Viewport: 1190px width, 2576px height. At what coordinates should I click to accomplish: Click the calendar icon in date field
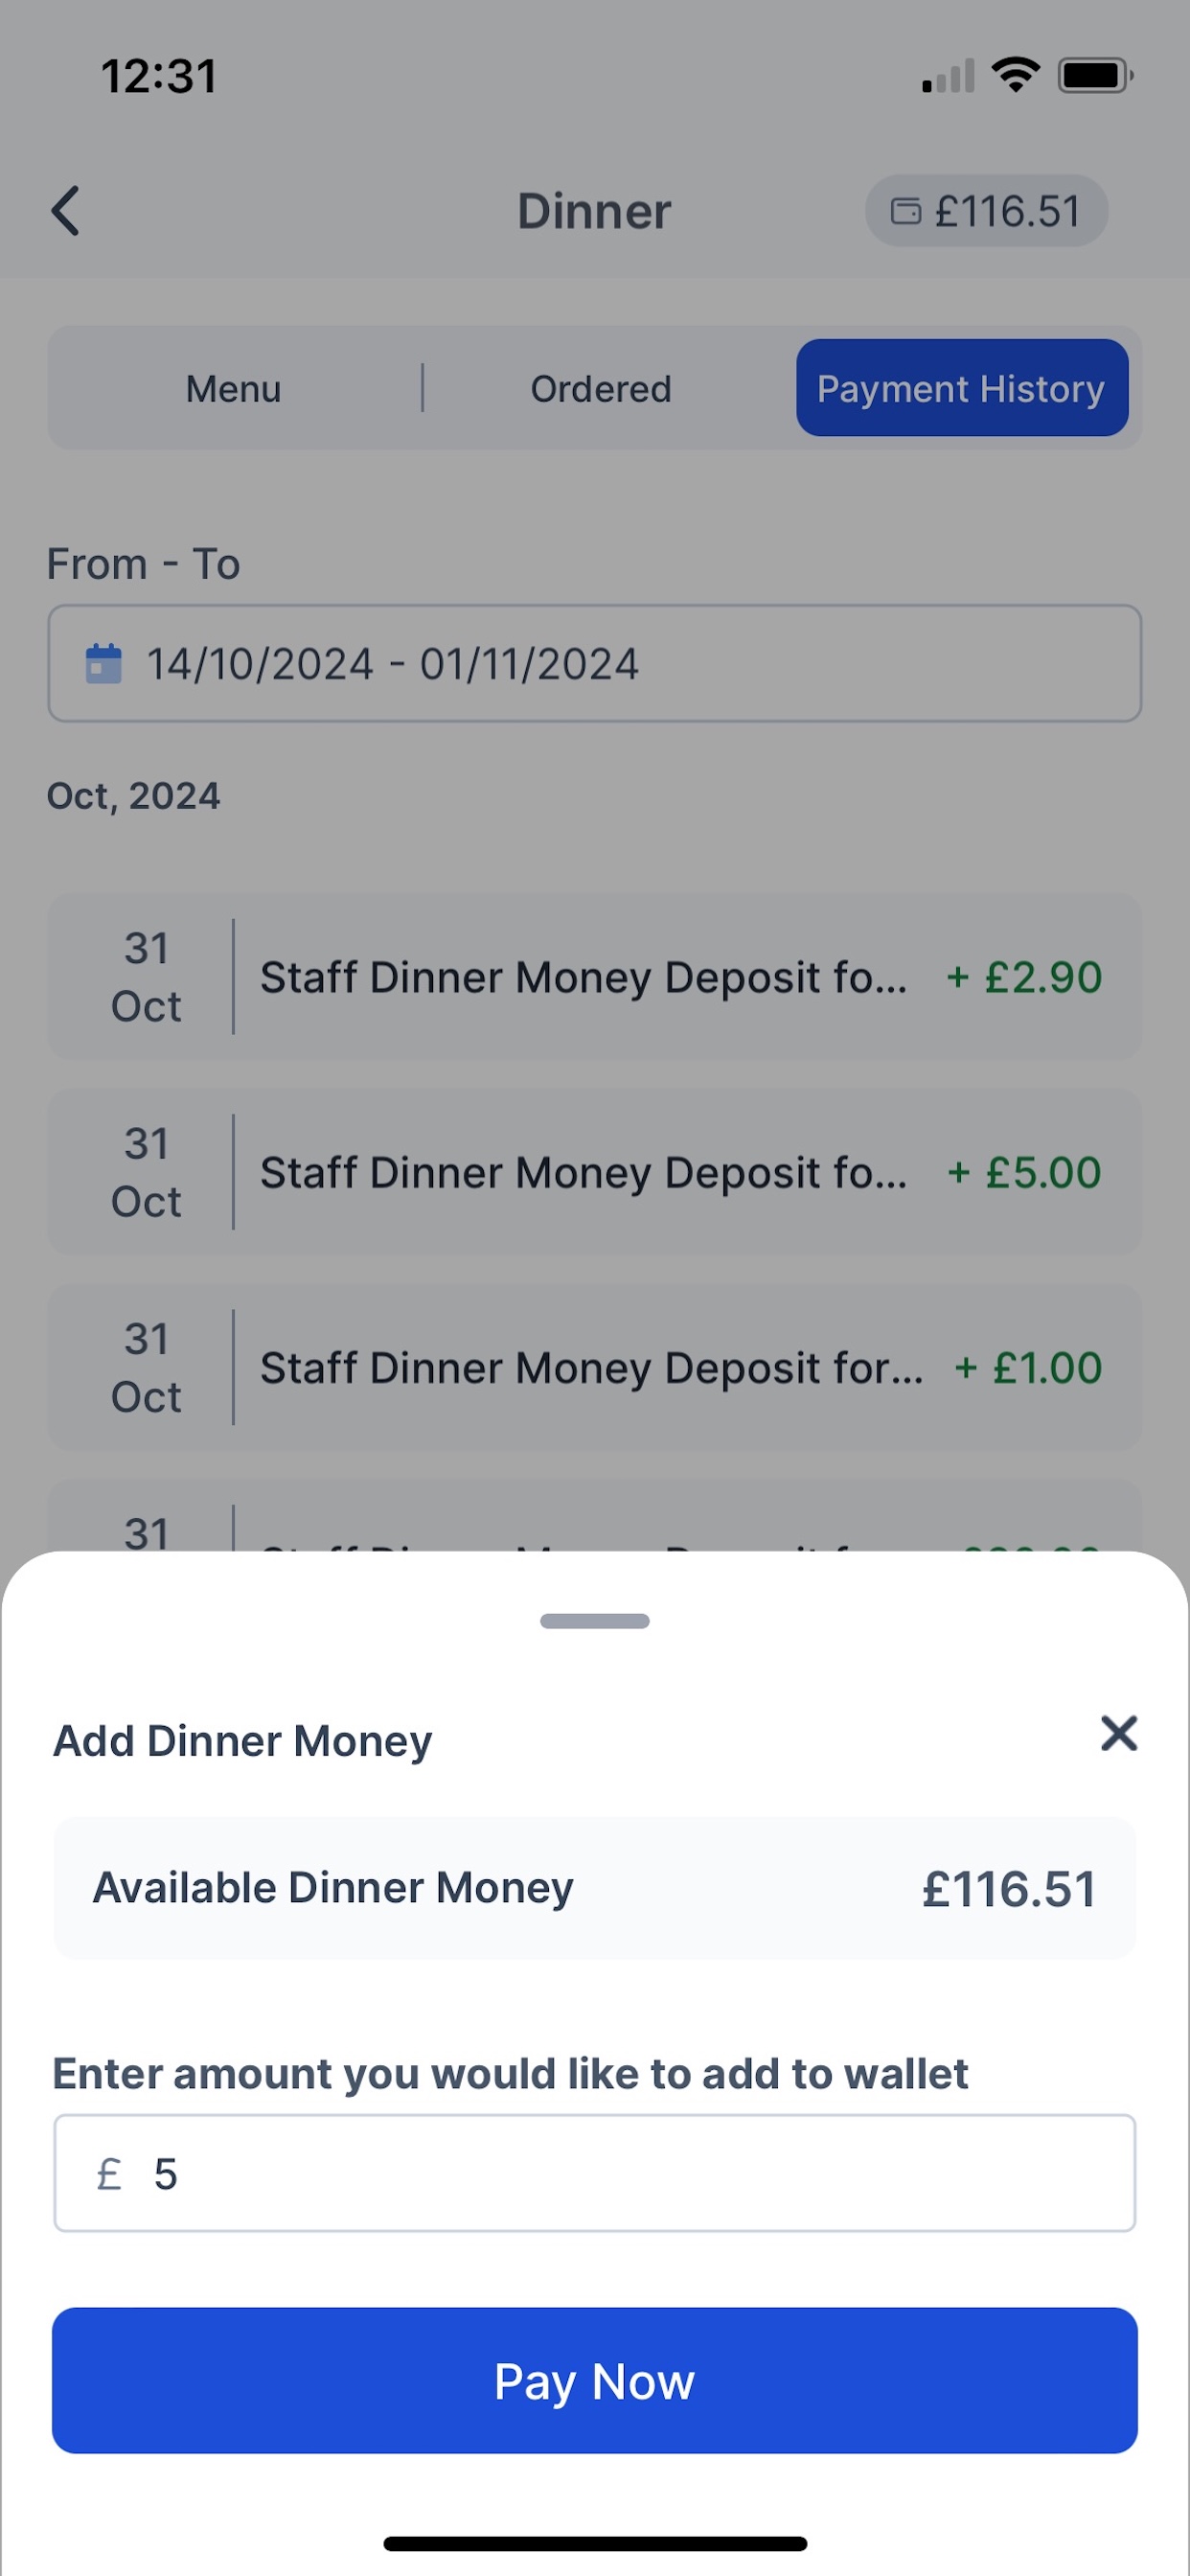click(x=104, y=664)
